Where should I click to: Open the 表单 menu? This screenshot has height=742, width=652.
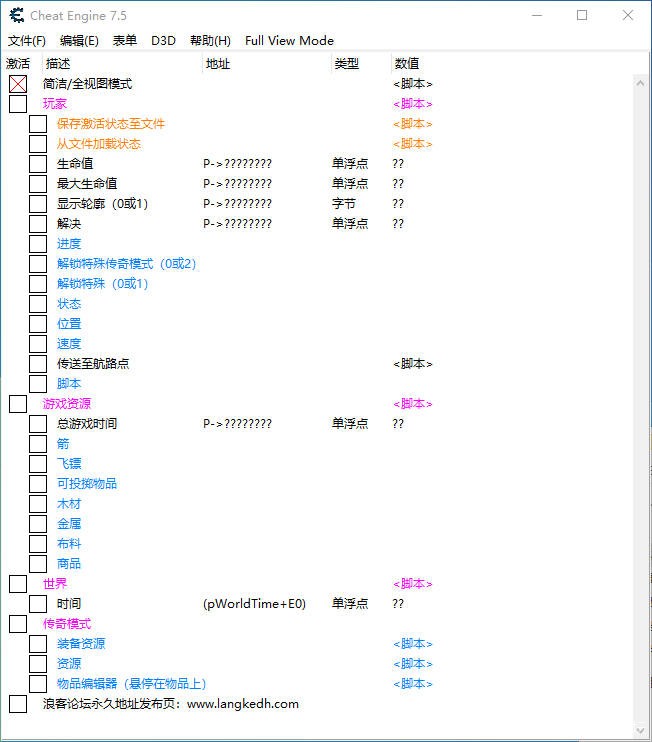click(x=125, y=41)
